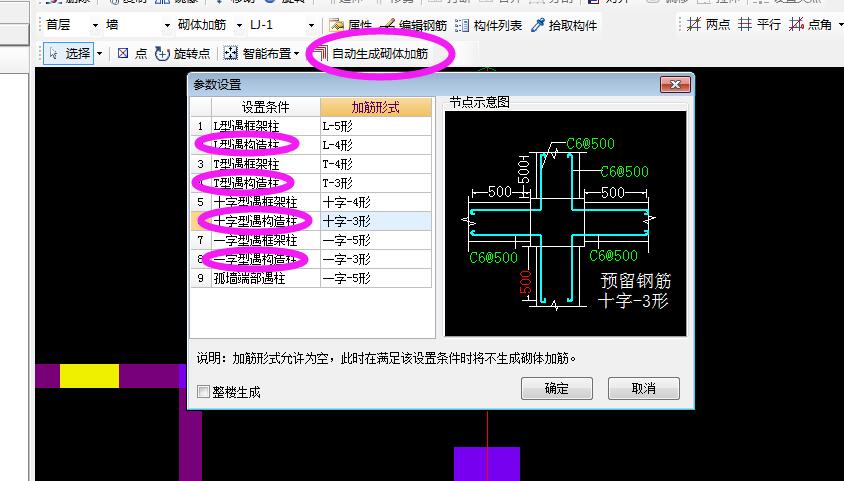Tick the 整楼生成 checkbox

pyautogui.click(x=203, y=392)
